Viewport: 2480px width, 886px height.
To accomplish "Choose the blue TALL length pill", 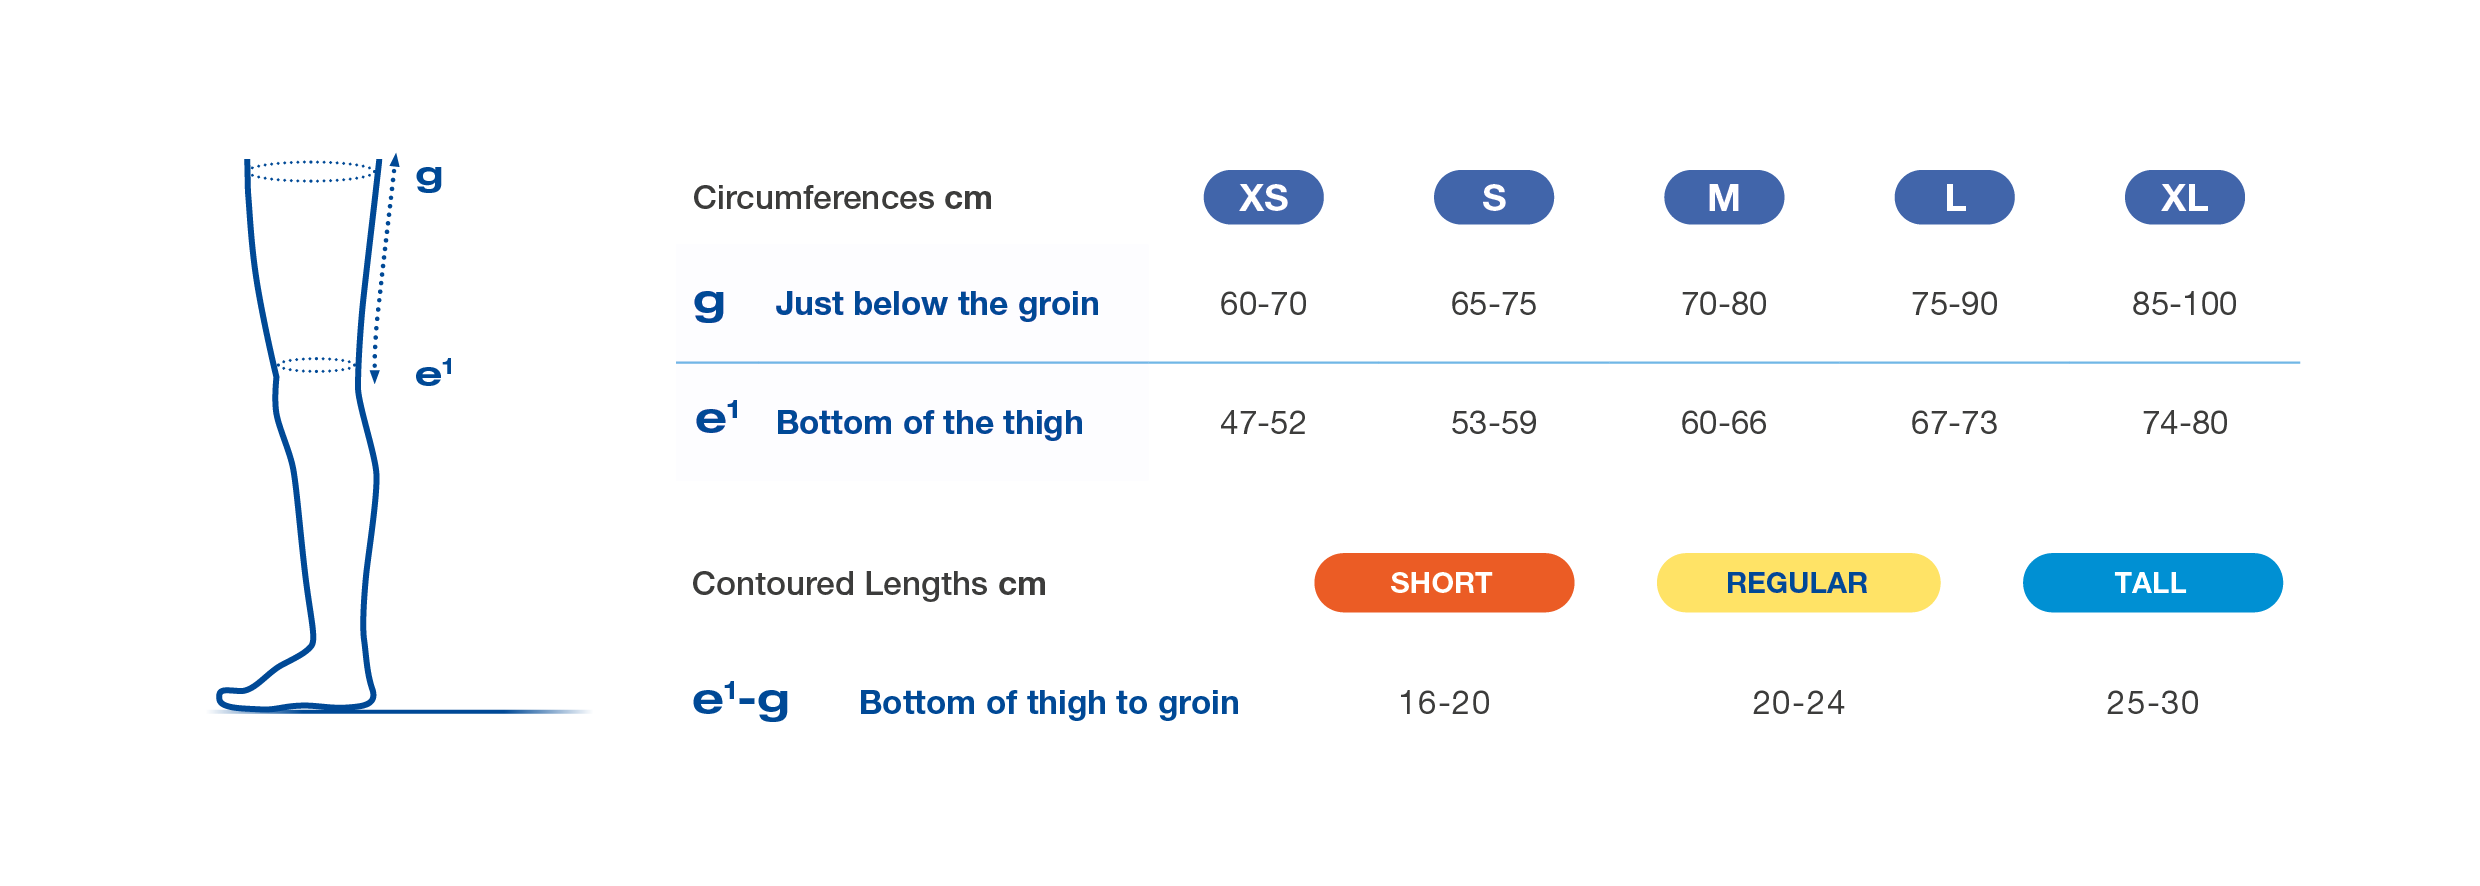I will click(x=2152, y=582).
